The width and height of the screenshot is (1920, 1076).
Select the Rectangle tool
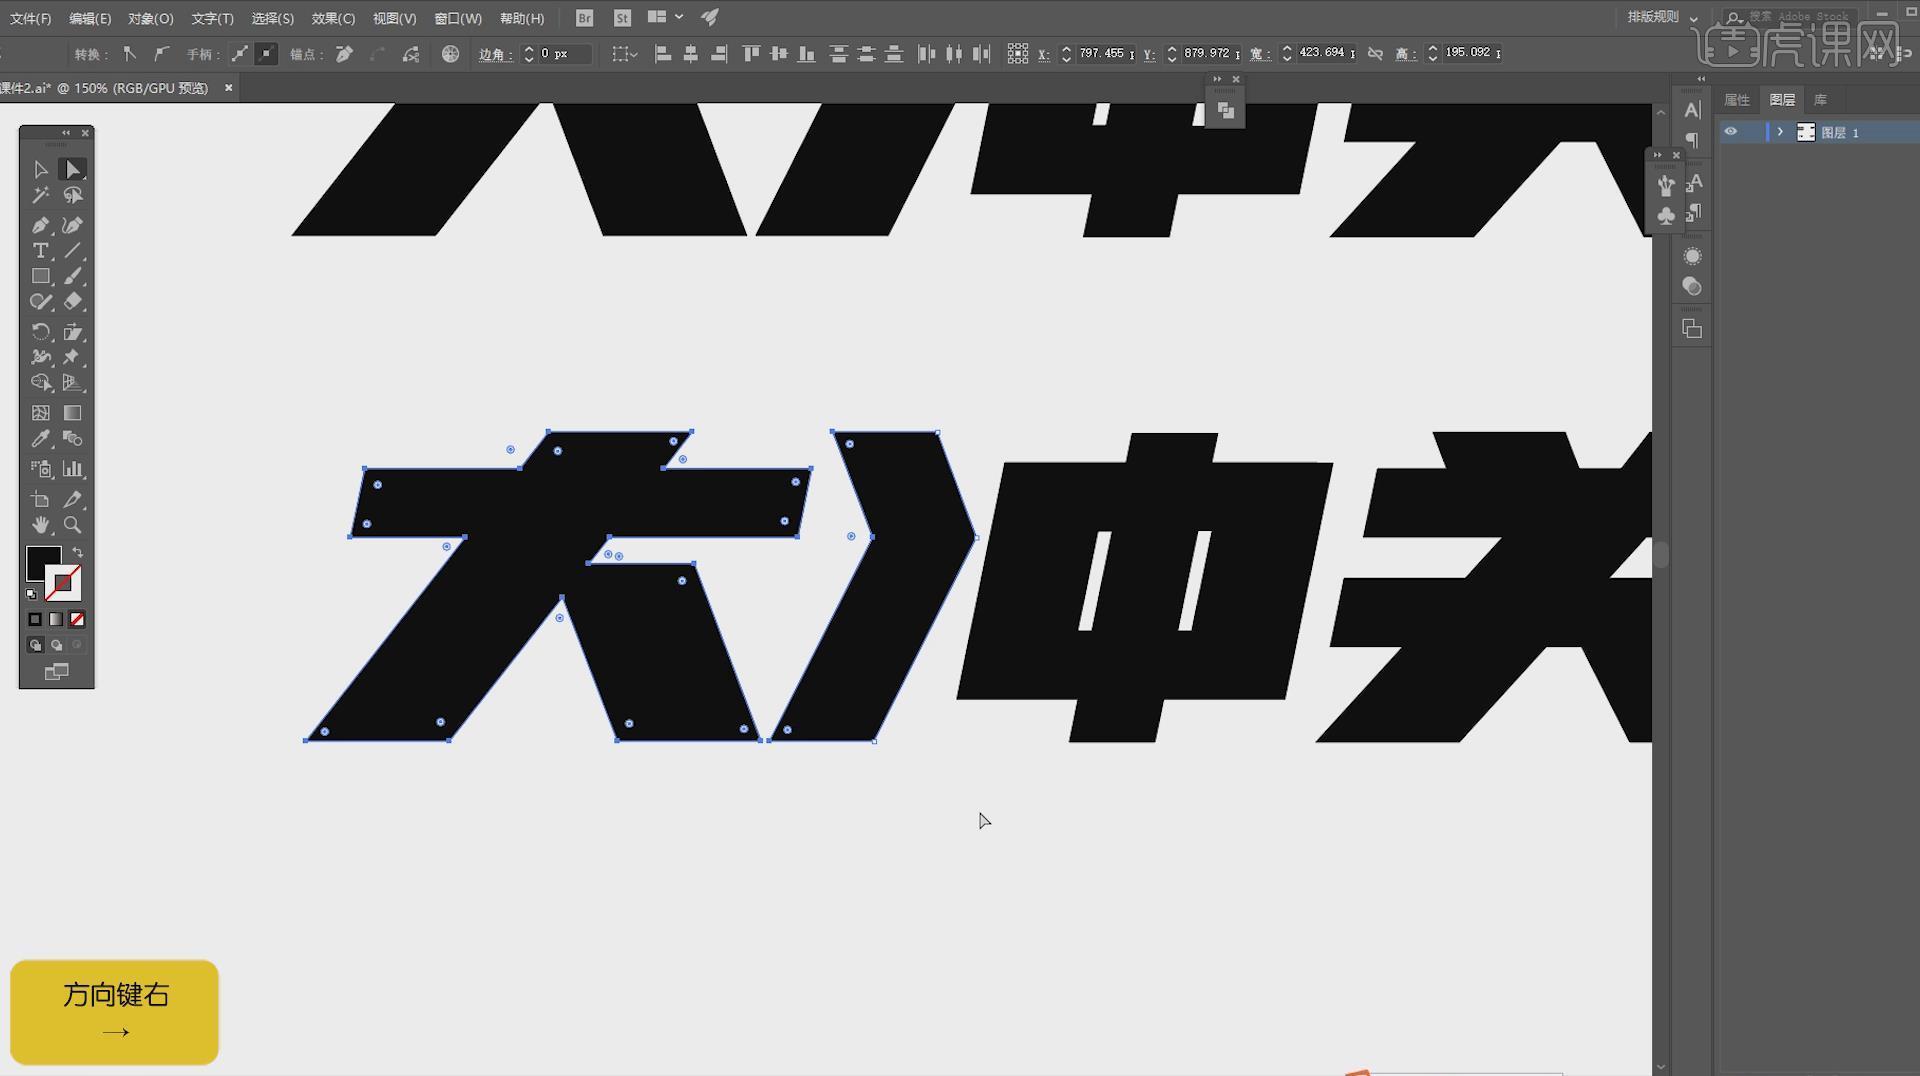[x=41, y=276]
